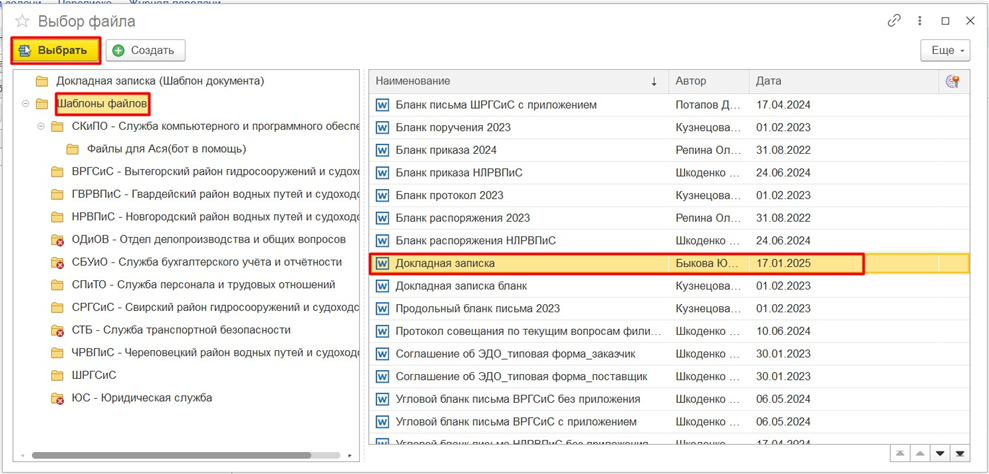Select file Продольный бланк письма 2023
Screen dimensions: 989x474
477,309
